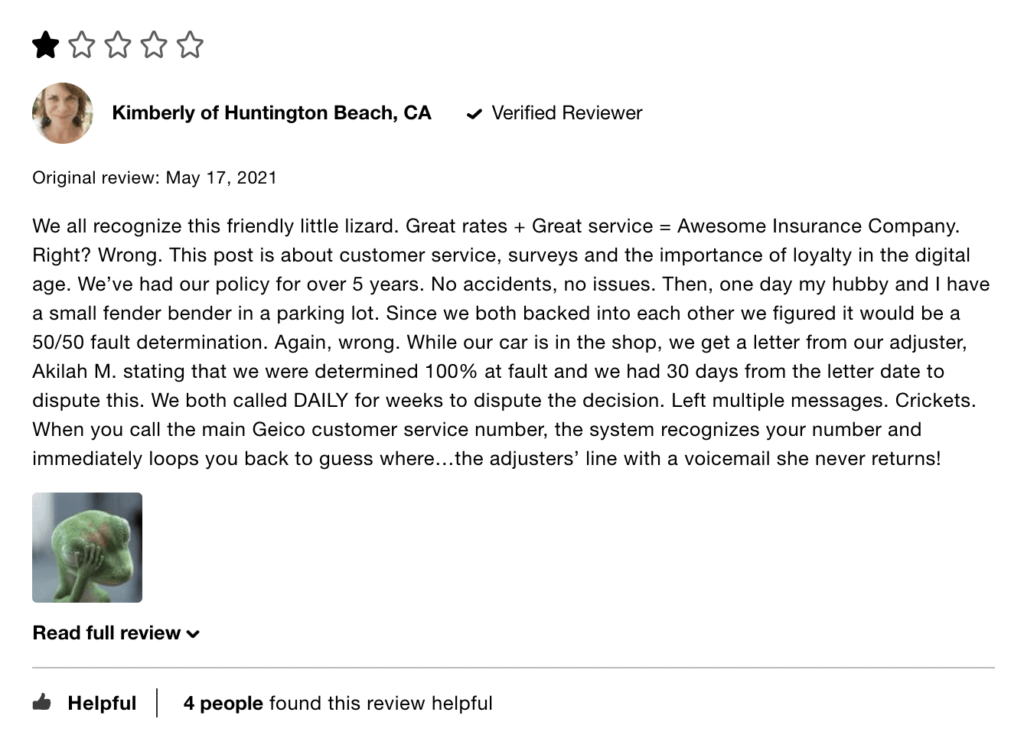Image resolution: width=1024 pixels, height=748 pixels.
Task: Click the '4 people' helpful count
Action: [x=223, y=703]
